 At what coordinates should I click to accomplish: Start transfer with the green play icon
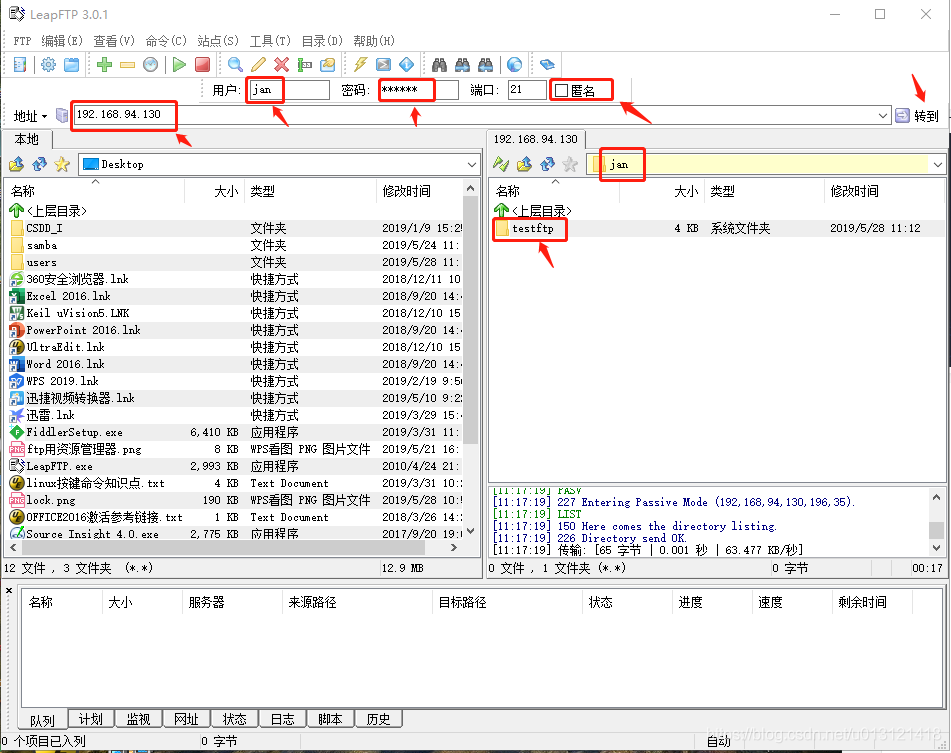179,64
